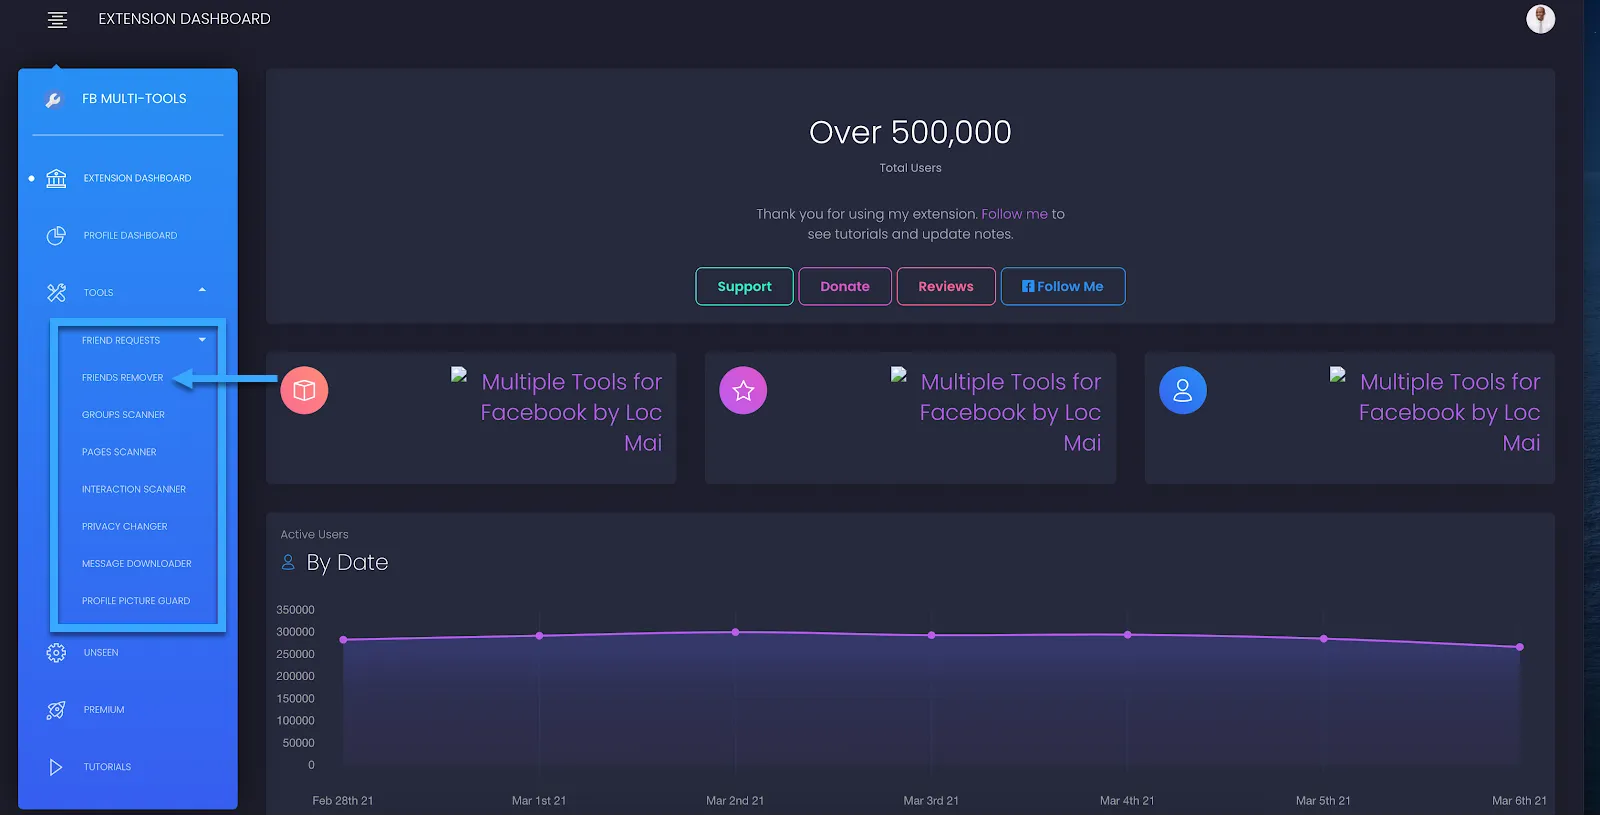Click the Premium rocket icon

(56, 710)
